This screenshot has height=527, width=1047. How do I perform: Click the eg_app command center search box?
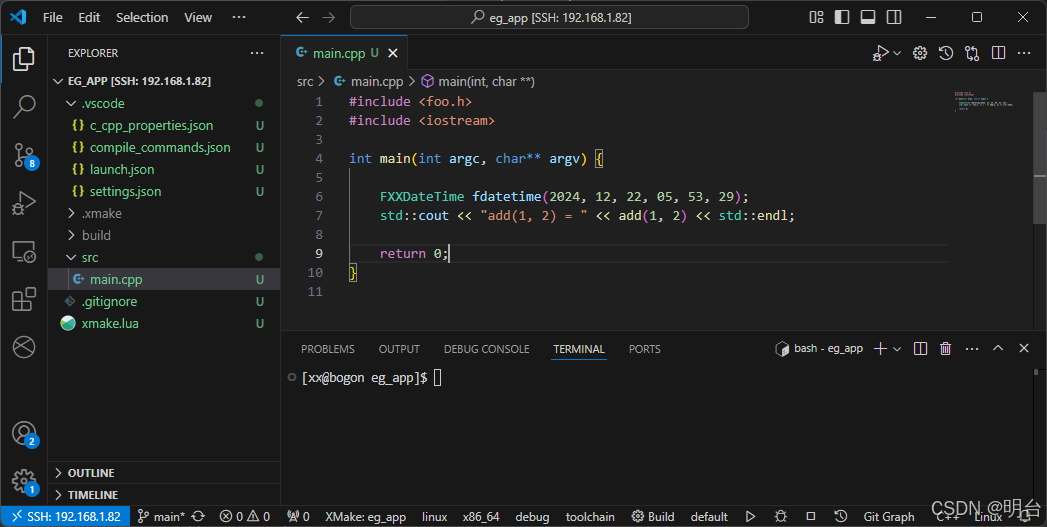[x=549, y=17]
